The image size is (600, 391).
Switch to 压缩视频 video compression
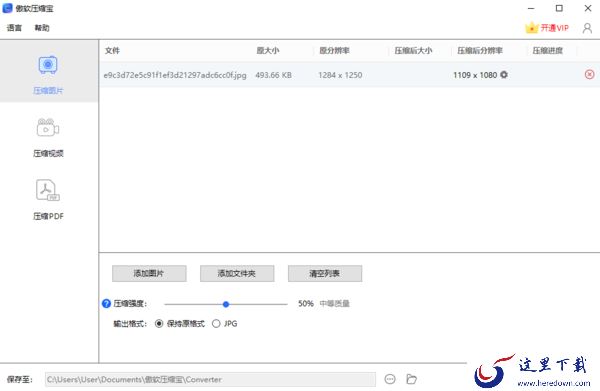tap(48, 138)
